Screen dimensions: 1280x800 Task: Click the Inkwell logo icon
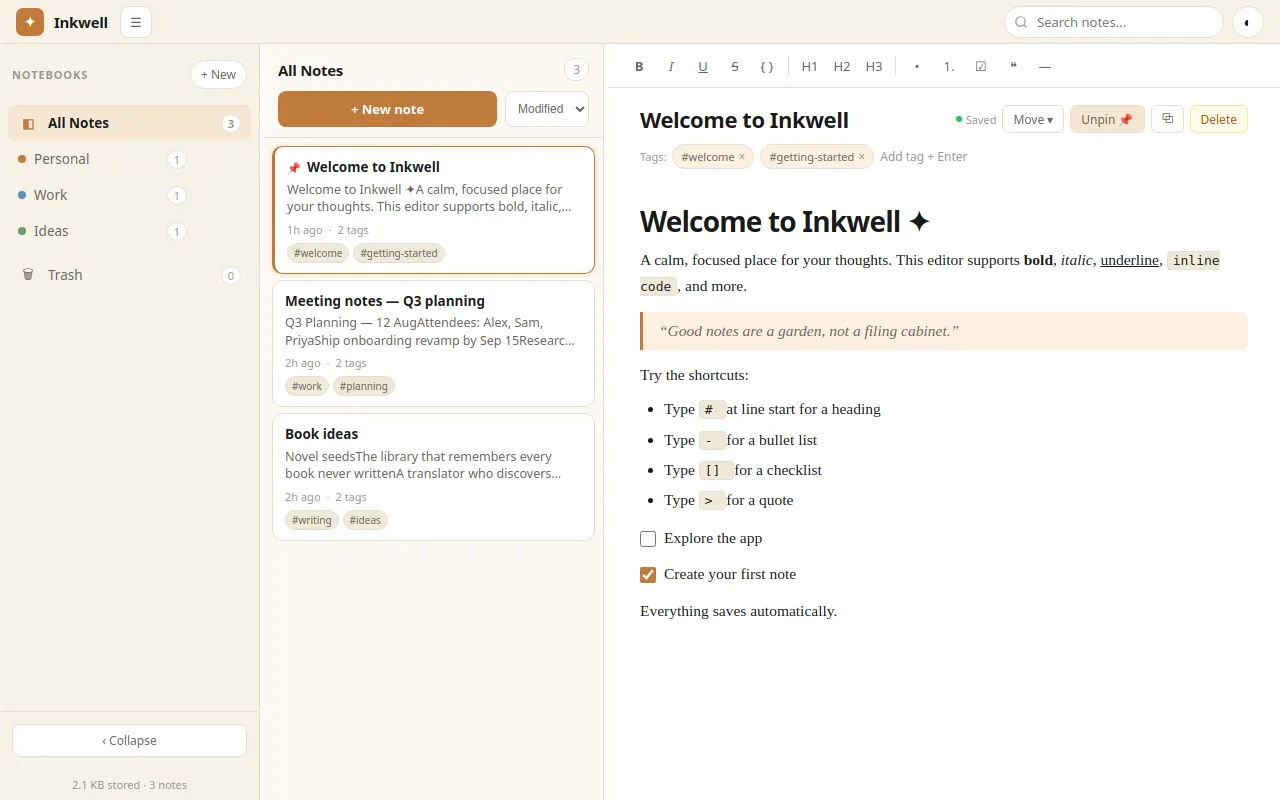[x=30, y=22]
